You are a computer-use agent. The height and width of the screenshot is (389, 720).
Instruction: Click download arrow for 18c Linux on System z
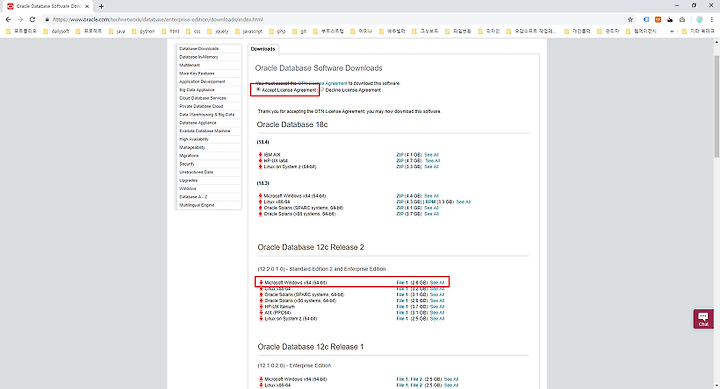tap(260, 167)
